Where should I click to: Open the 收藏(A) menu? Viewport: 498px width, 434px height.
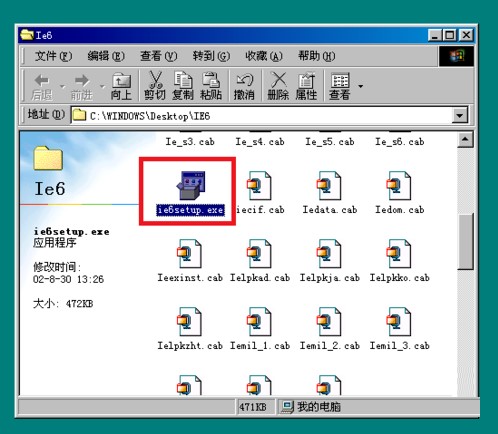coord(264,56)
